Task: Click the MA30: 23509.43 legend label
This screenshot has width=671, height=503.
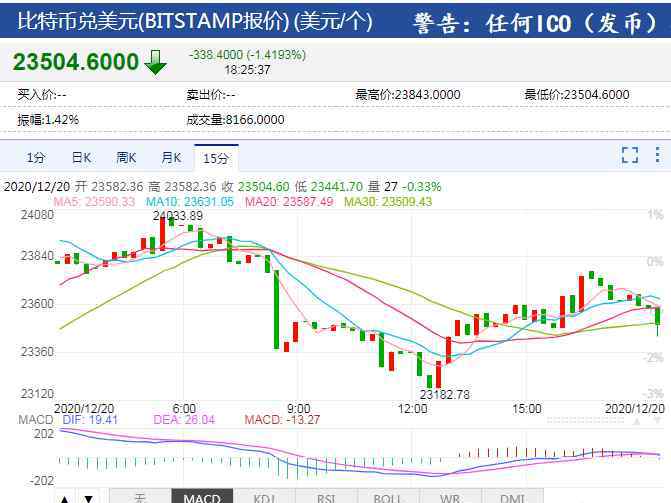Action: tap(388, 202)
